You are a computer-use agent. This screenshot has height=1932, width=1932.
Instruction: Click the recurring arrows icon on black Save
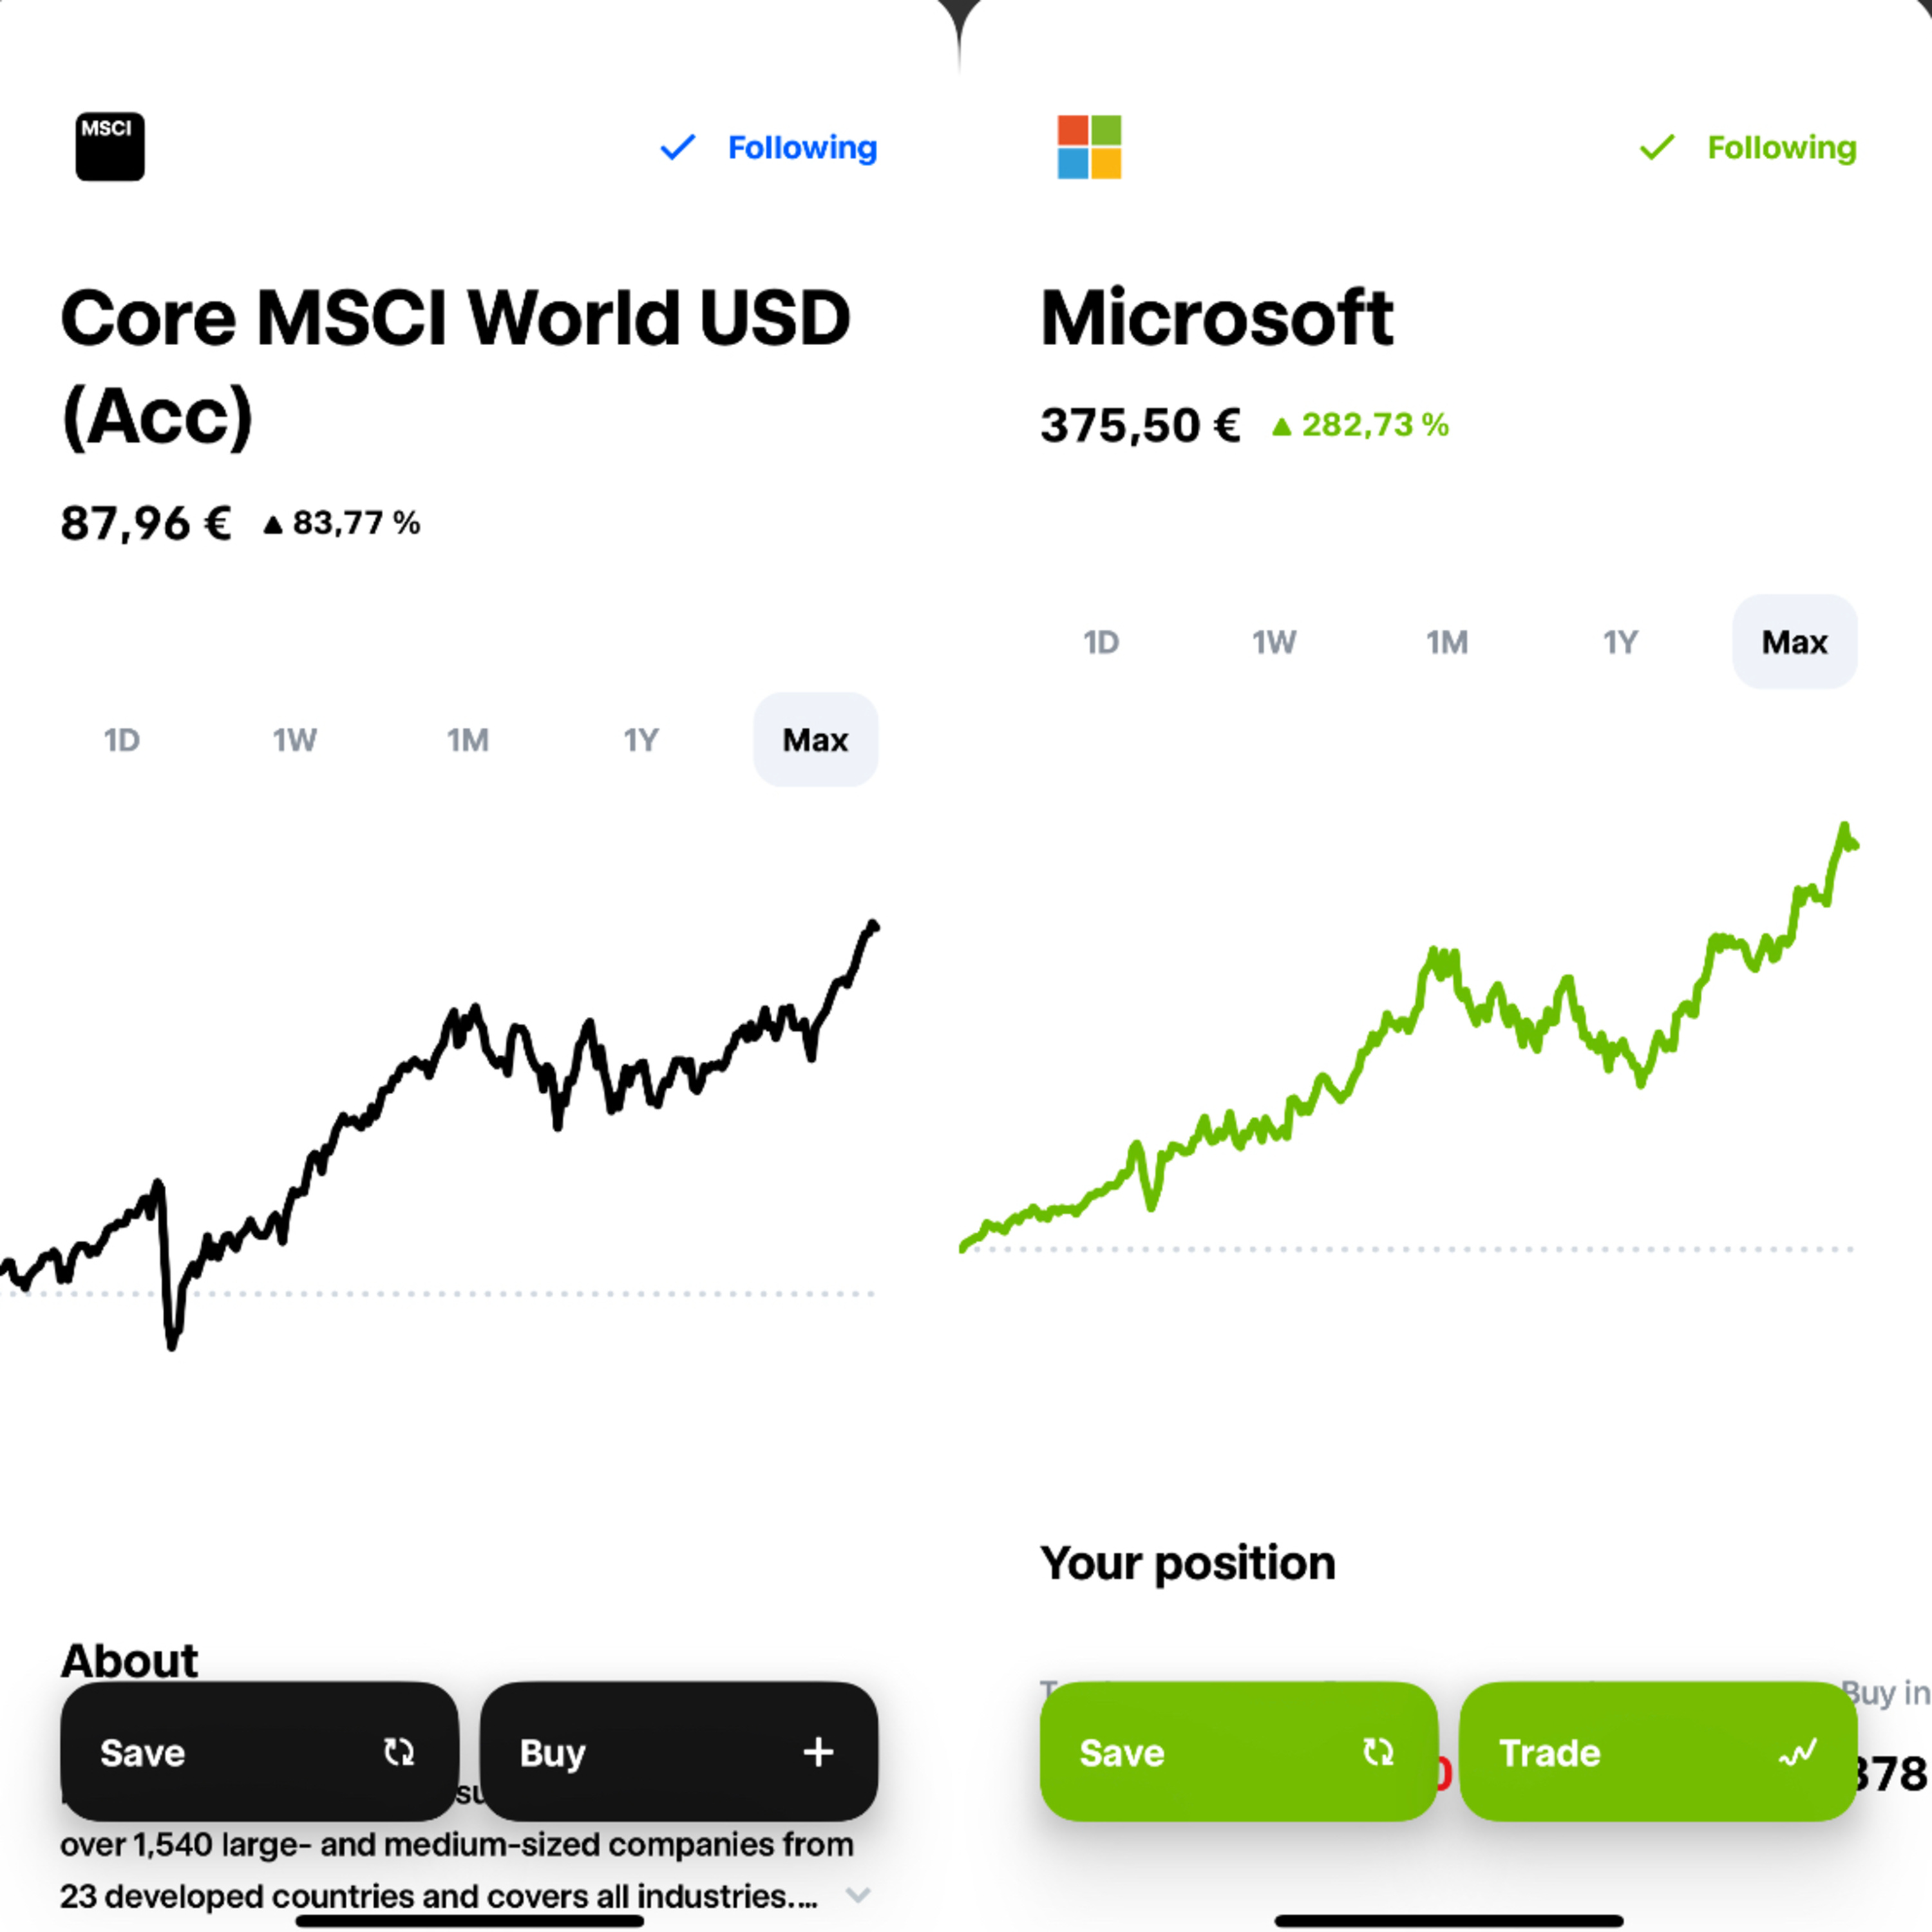(399, 1751)
